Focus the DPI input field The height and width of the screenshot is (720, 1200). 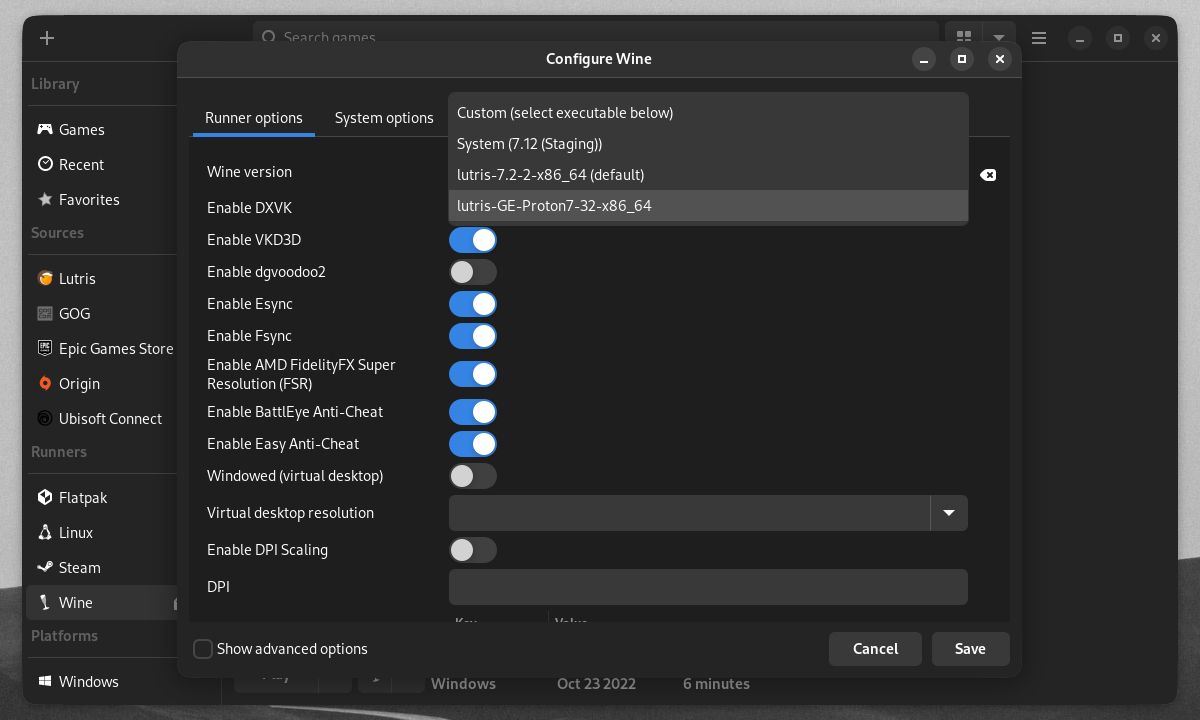(707, 587)
